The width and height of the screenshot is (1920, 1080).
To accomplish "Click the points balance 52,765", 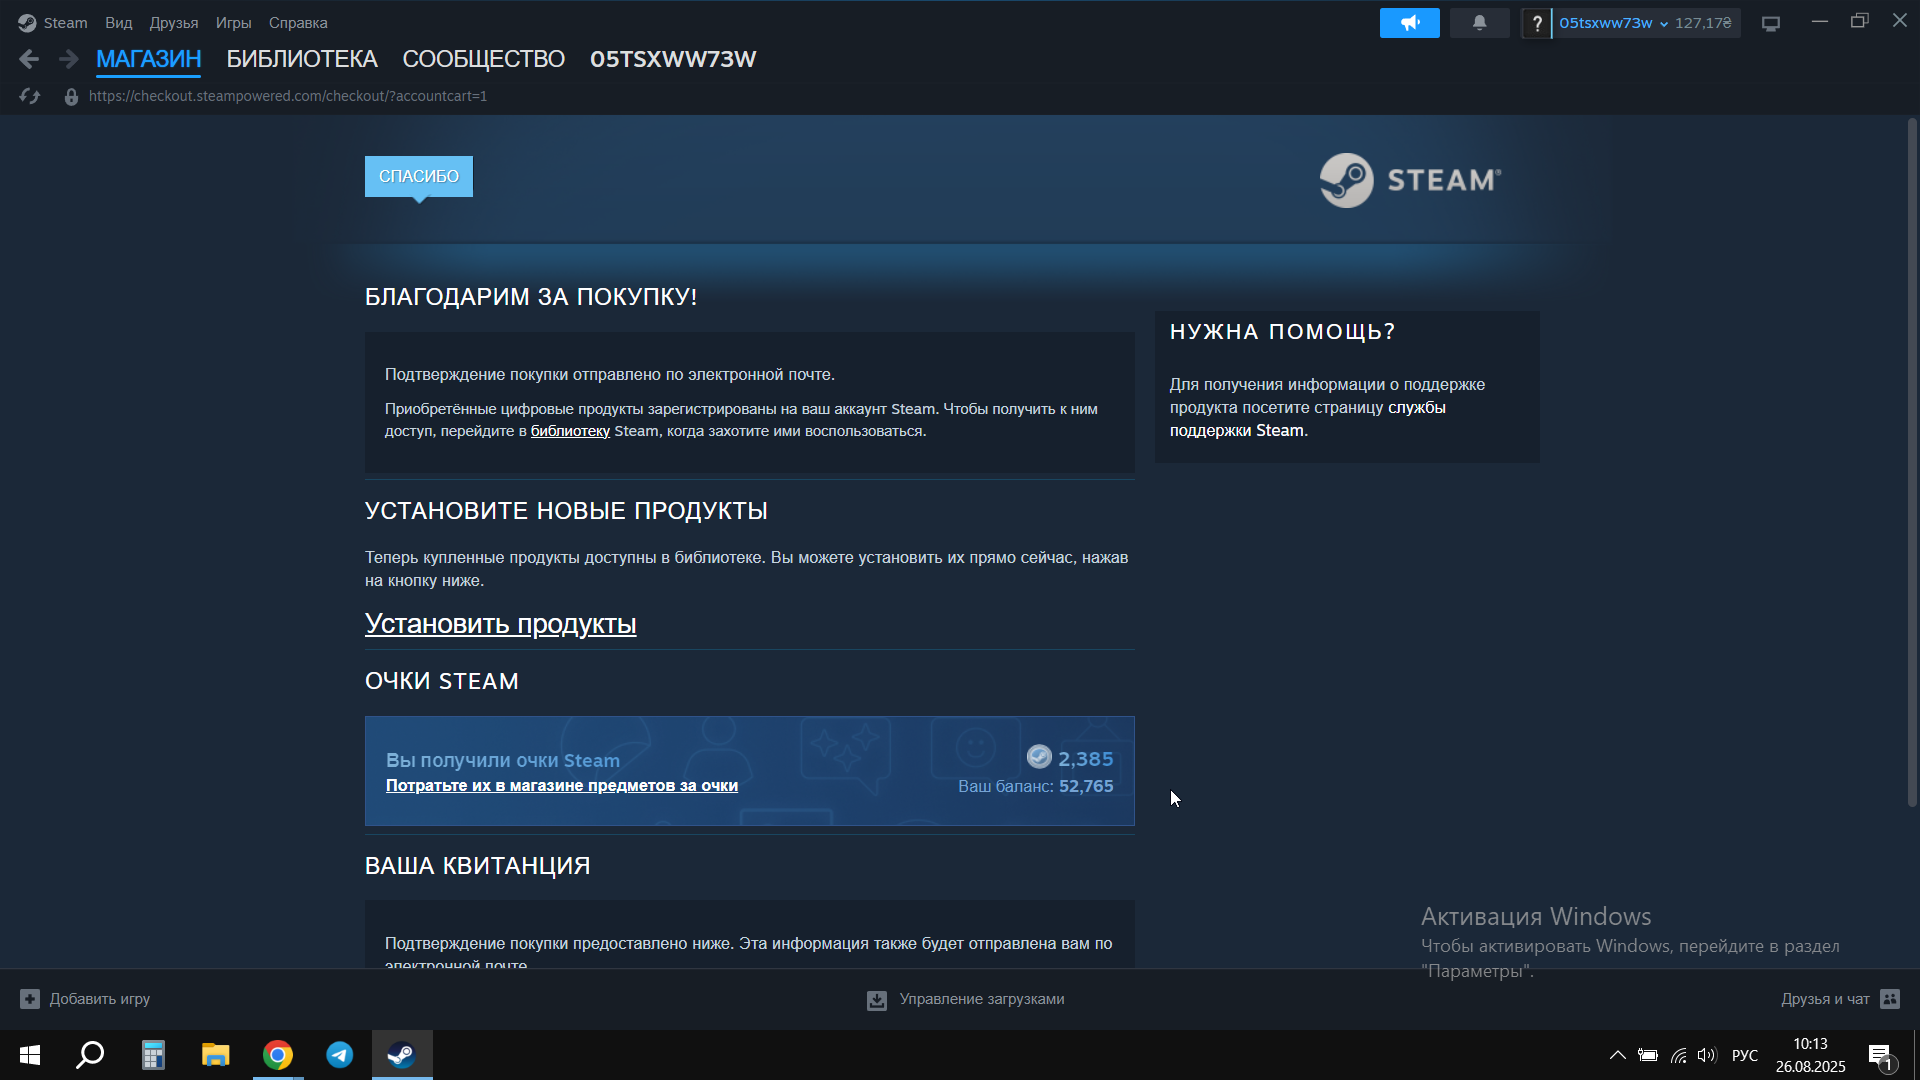I will (1086, 786).
